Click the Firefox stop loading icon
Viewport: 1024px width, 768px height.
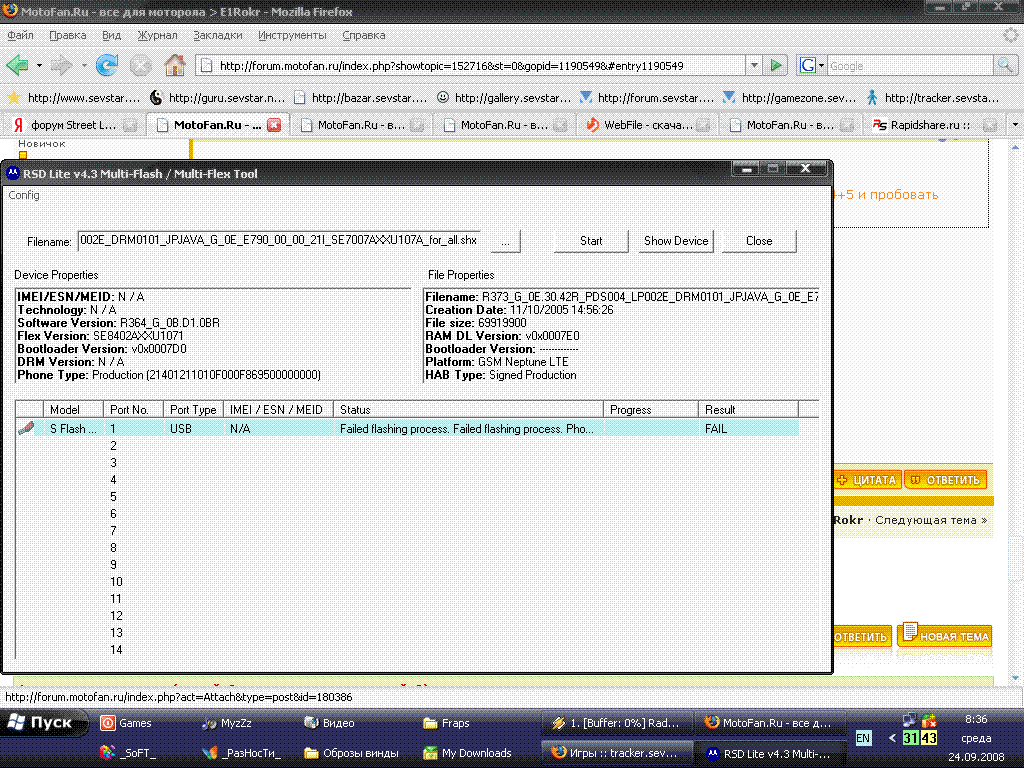click(x=140, y=65)
